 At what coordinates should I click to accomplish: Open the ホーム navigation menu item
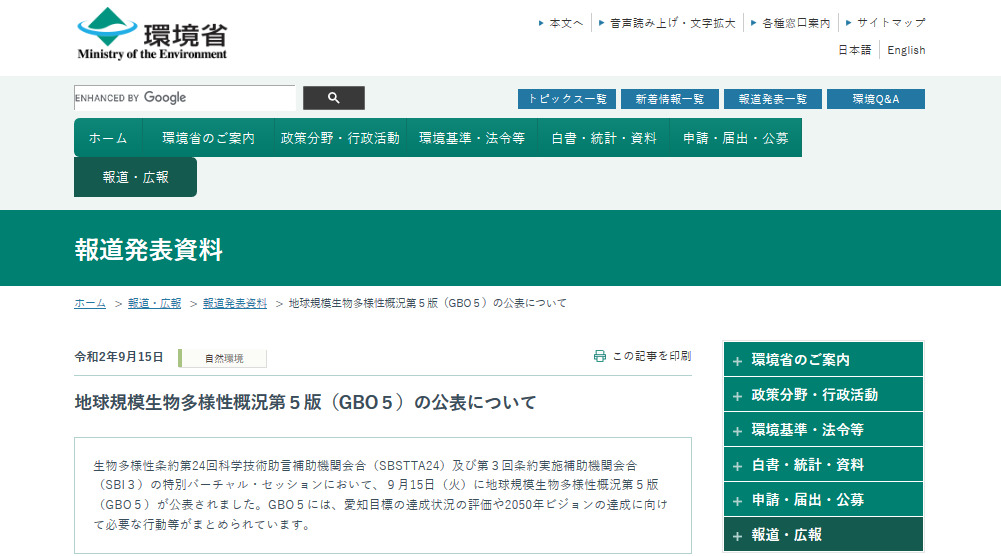tap(108, 138)
